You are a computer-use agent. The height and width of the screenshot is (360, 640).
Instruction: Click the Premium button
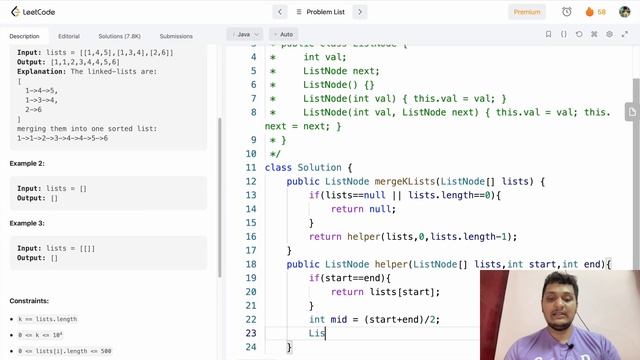pos(527,12)
